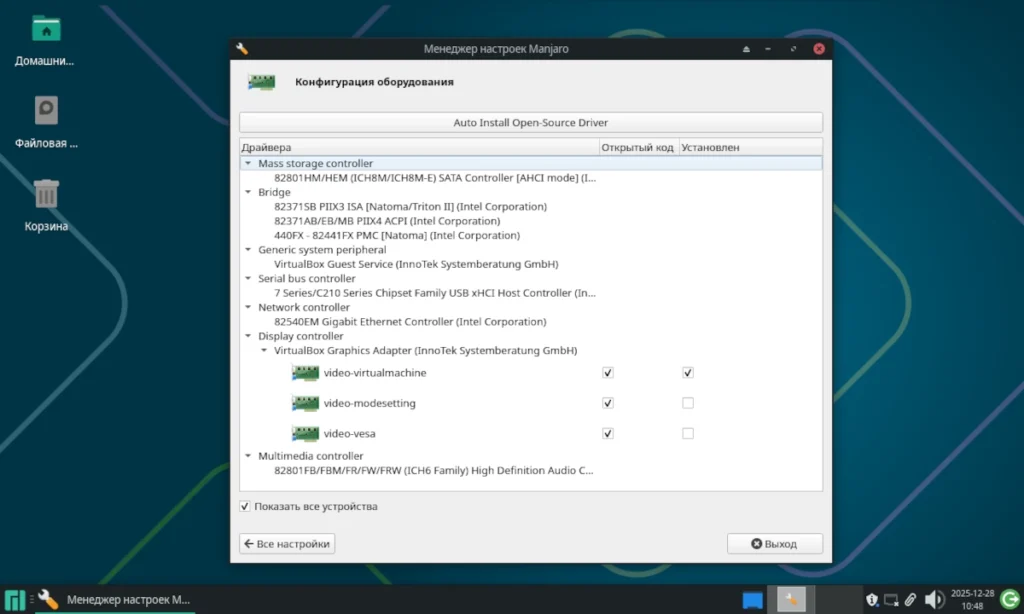The width and height of the screenshot is (1024, 614).
Task: Select the video-vesa driver name
Action: coord(349,434)
